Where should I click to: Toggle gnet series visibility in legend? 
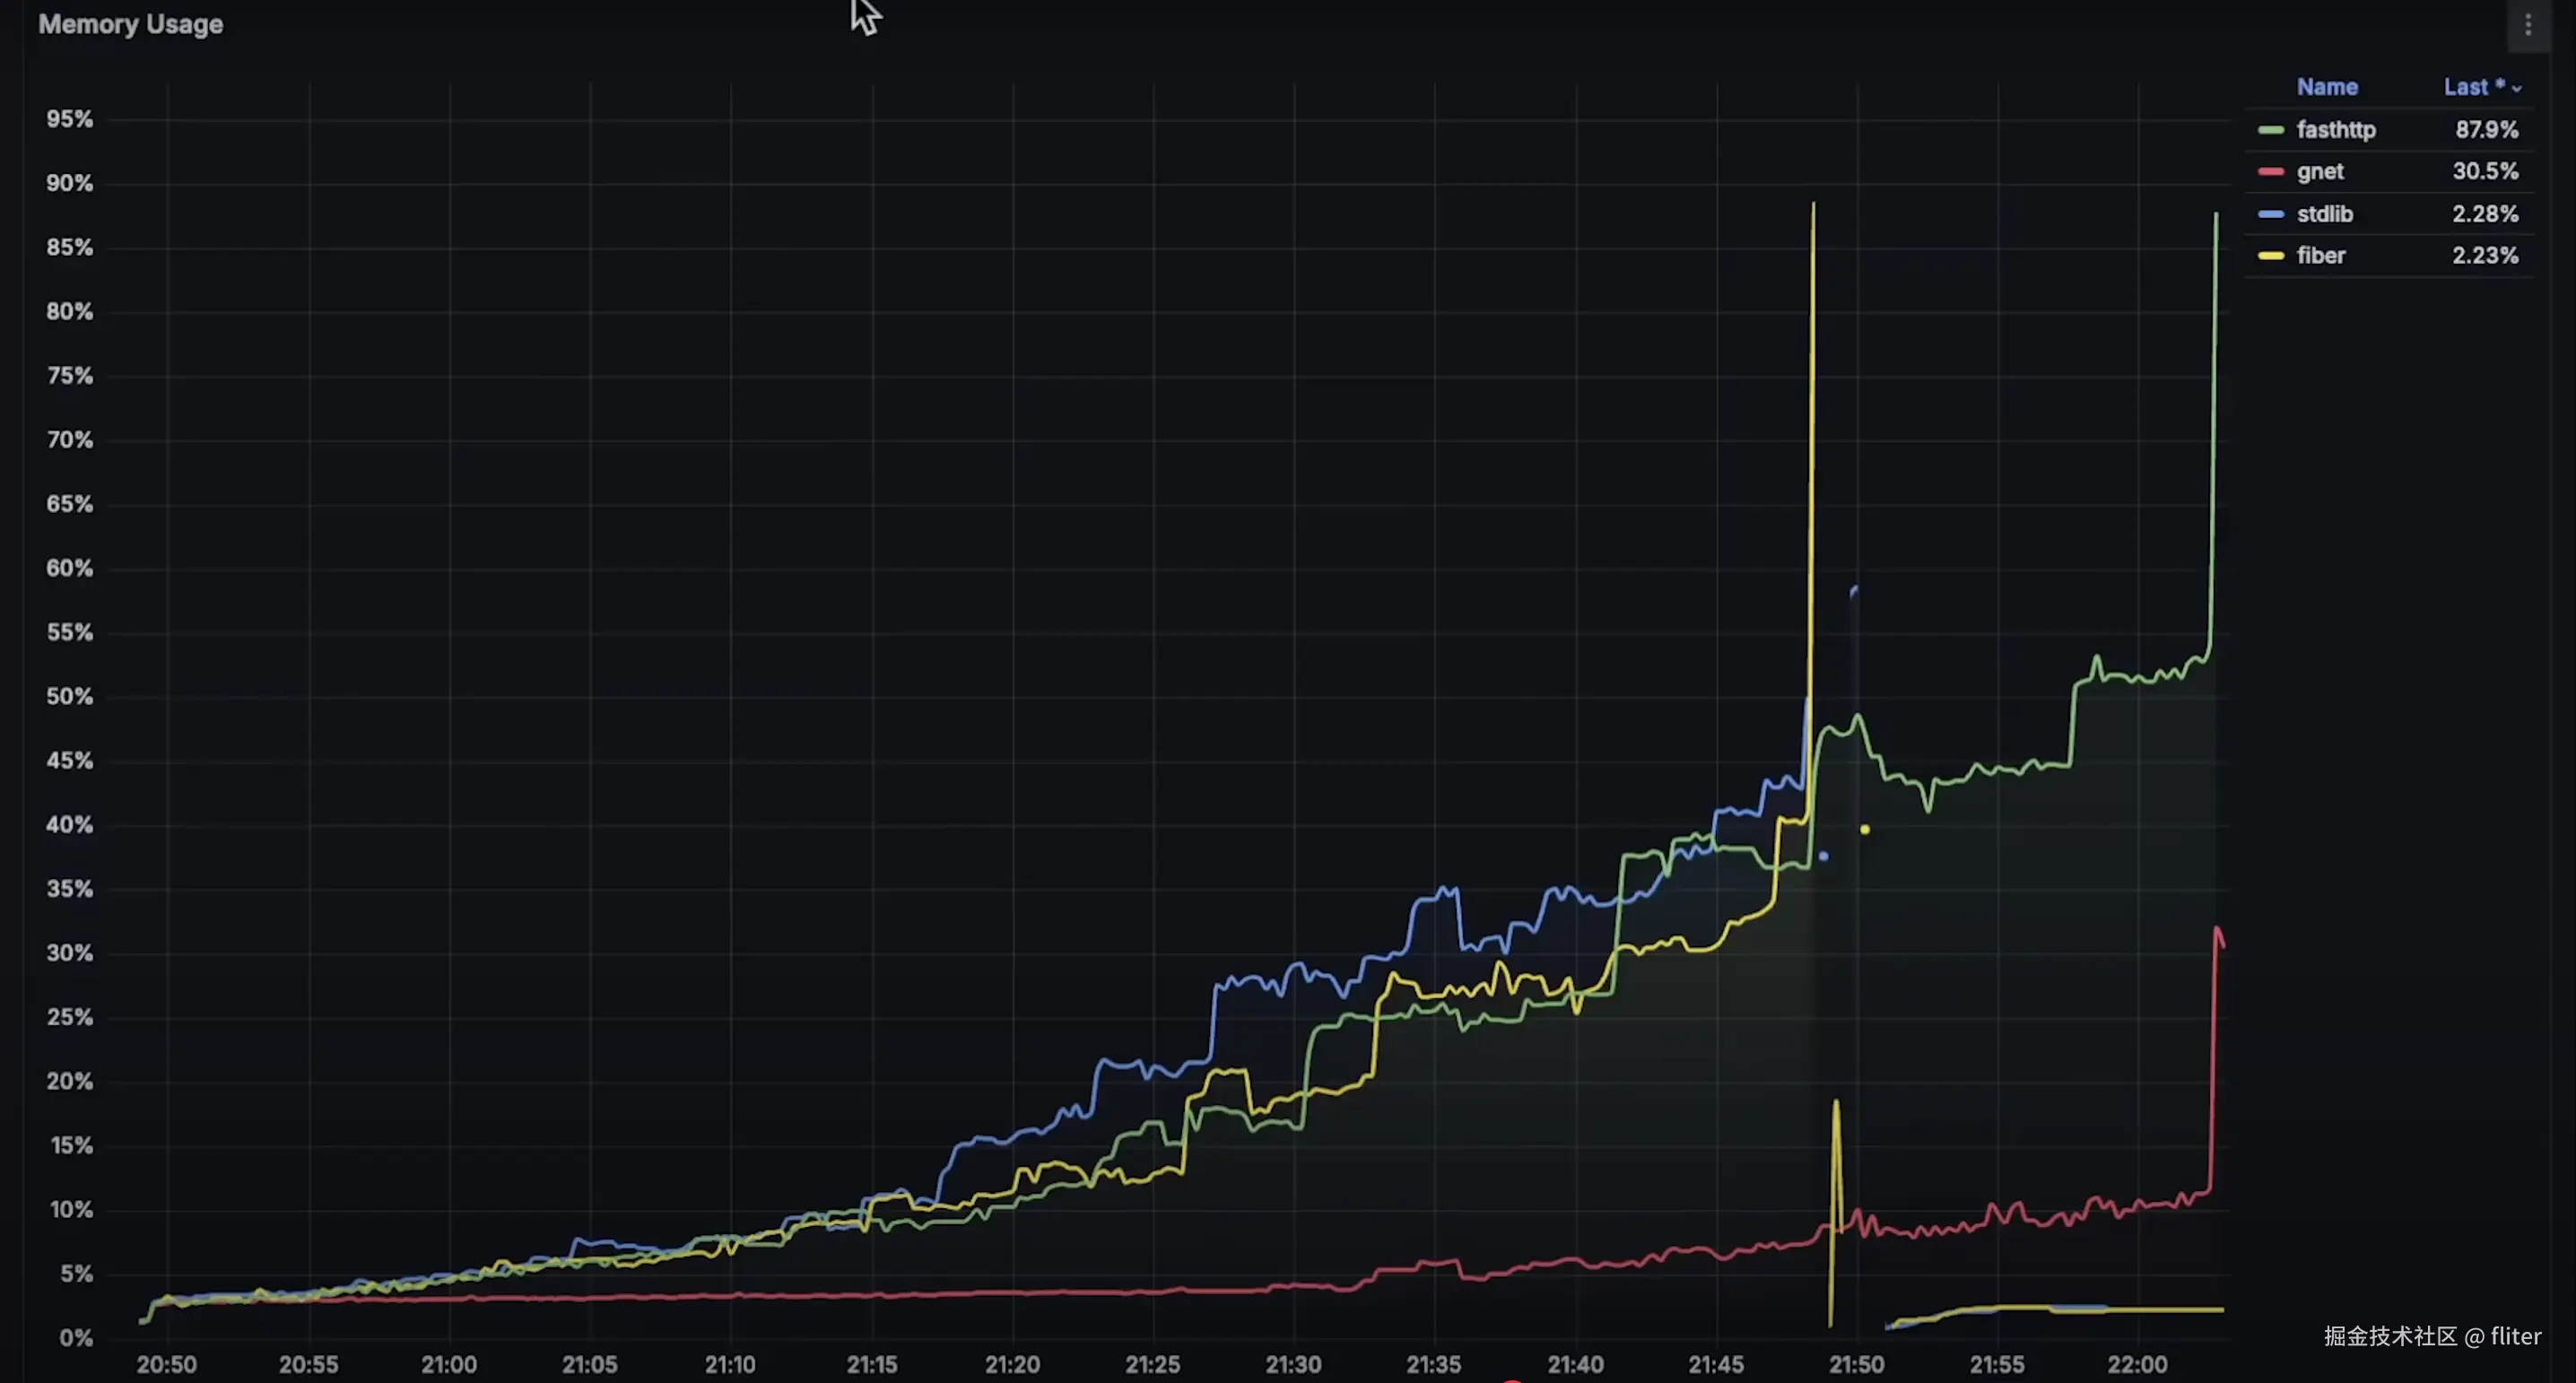pos(2319,172)
